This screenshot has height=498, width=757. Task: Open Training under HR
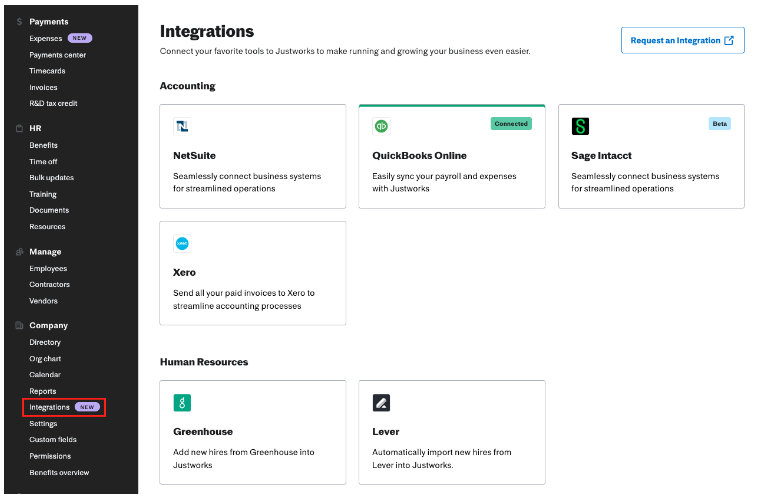[x=42, y=194]
